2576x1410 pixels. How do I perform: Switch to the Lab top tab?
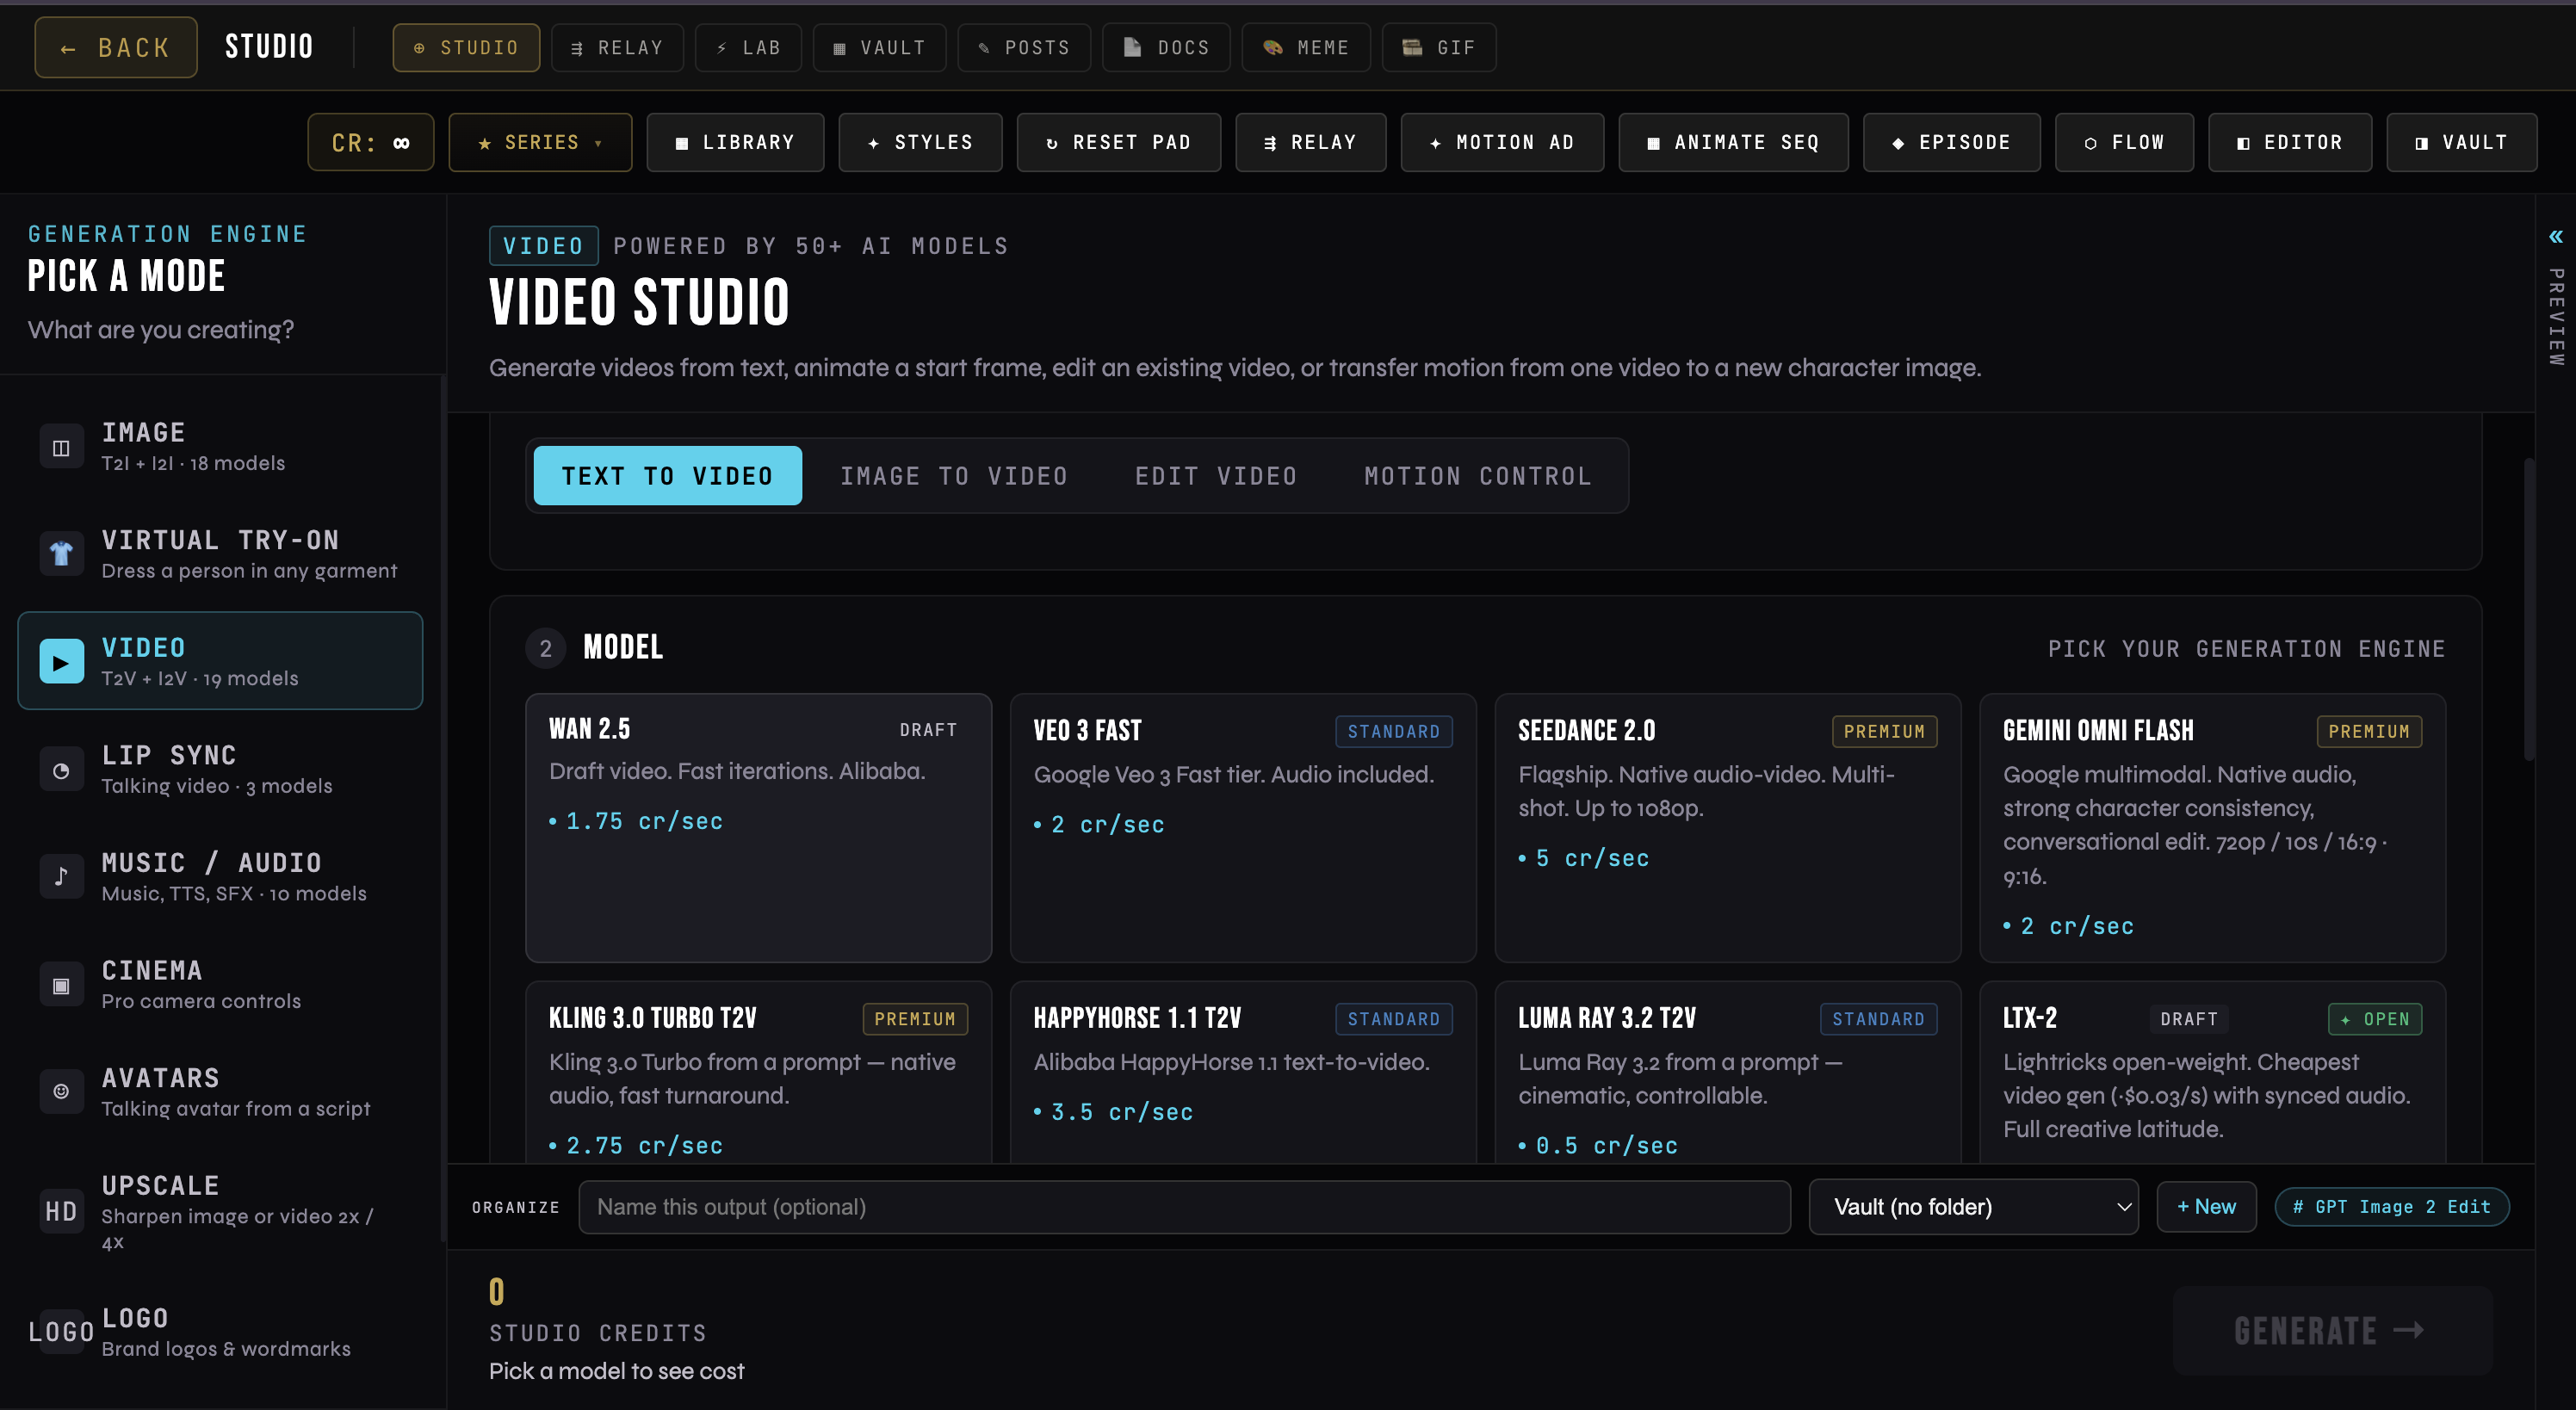click(x=748, y=47)
